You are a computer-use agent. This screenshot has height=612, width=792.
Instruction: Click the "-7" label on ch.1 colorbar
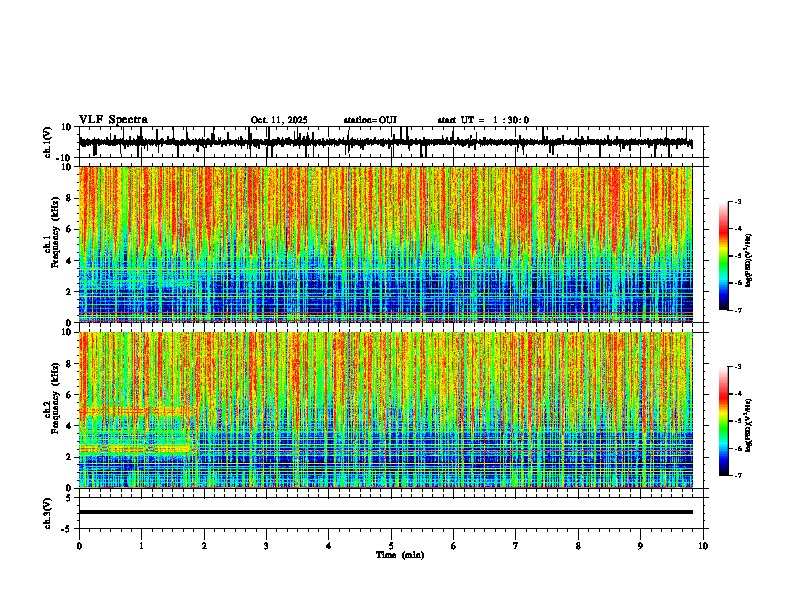737,310
